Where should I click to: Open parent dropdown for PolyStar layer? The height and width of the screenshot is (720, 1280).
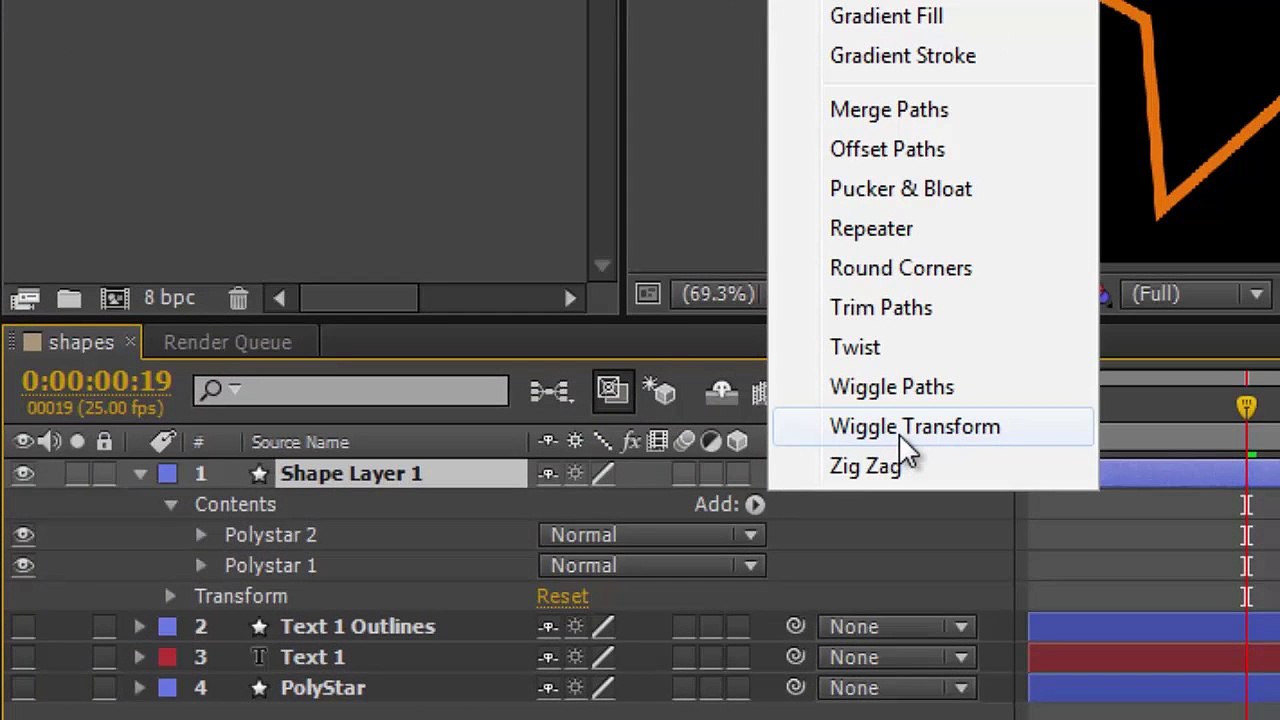pyautogui.click(x=896, y=688)
